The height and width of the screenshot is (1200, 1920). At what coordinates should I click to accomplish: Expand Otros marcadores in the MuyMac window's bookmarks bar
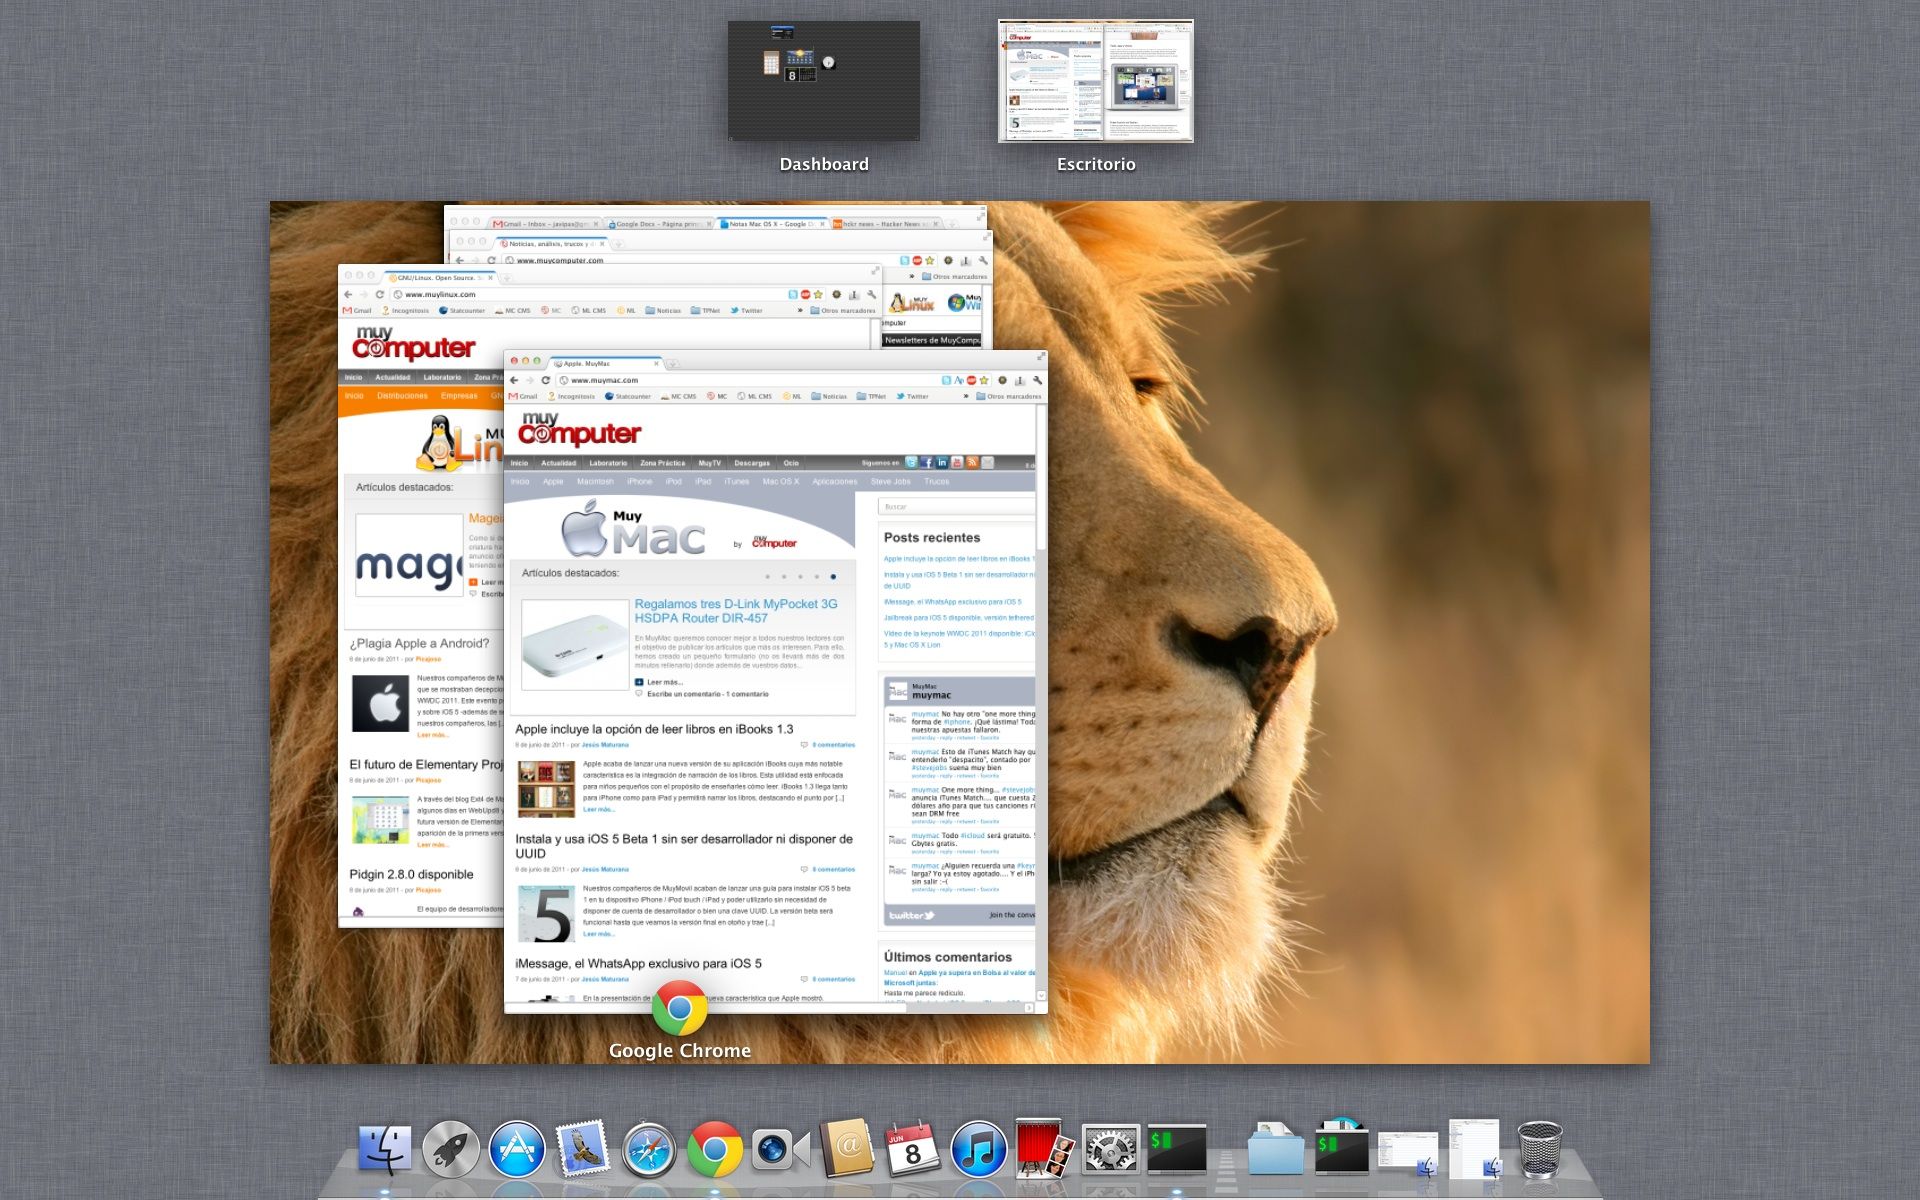tap(1008, 396)
